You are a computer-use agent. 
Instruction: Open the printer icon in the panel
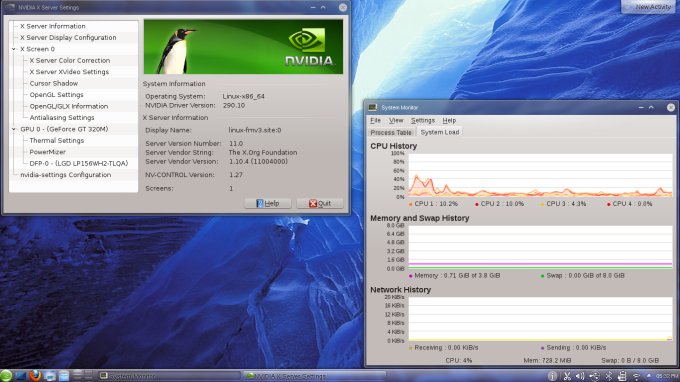50,375
